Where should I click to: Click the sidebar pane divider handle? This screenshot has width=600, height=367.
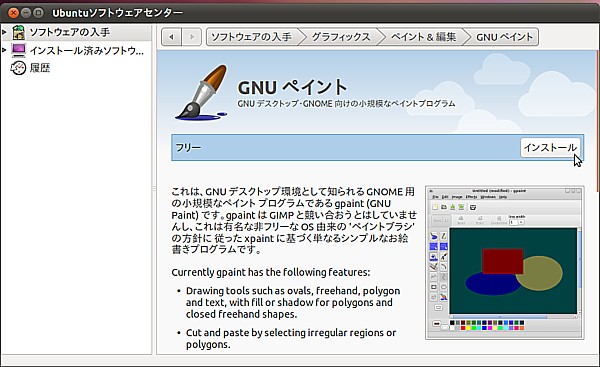[x=154, y=189]
